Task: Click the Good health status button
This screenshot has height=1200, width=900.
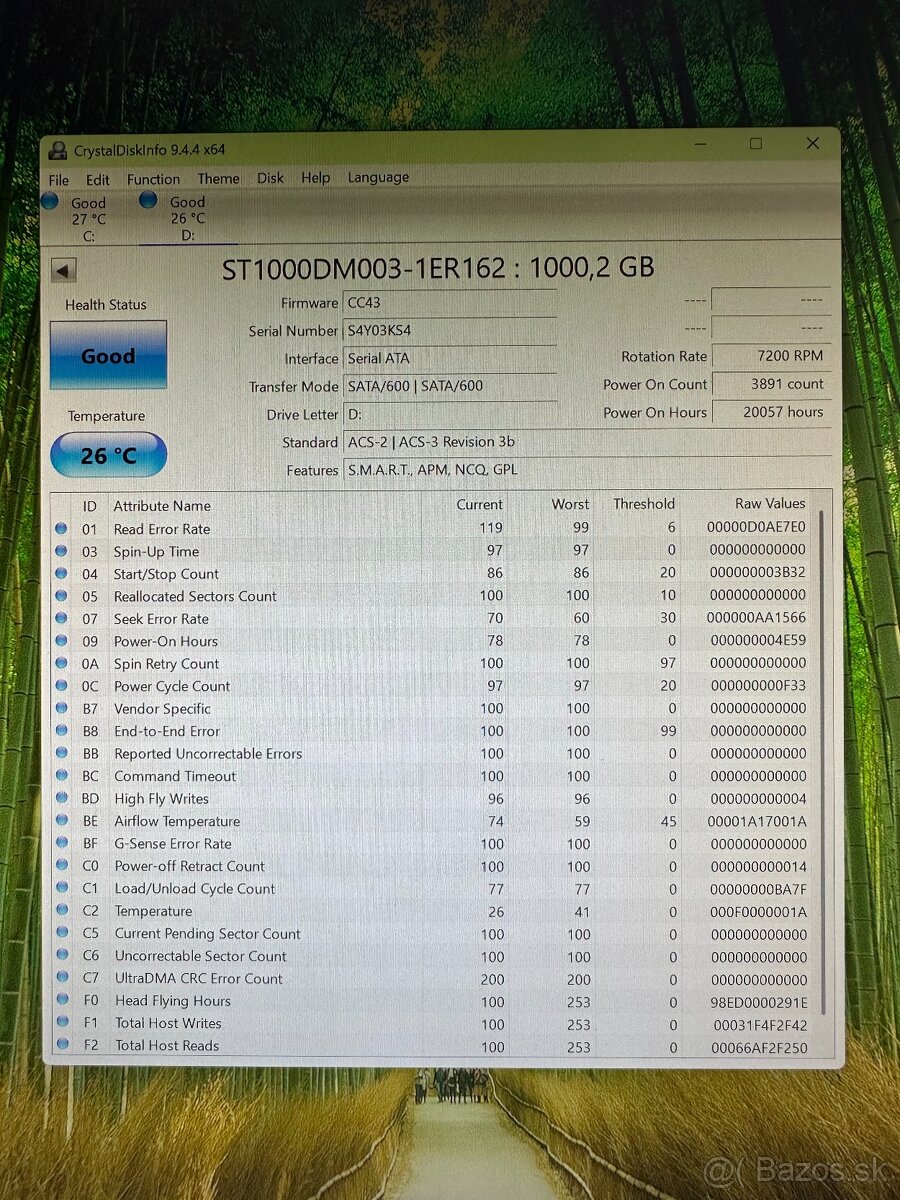Action: tap(108, 355)
